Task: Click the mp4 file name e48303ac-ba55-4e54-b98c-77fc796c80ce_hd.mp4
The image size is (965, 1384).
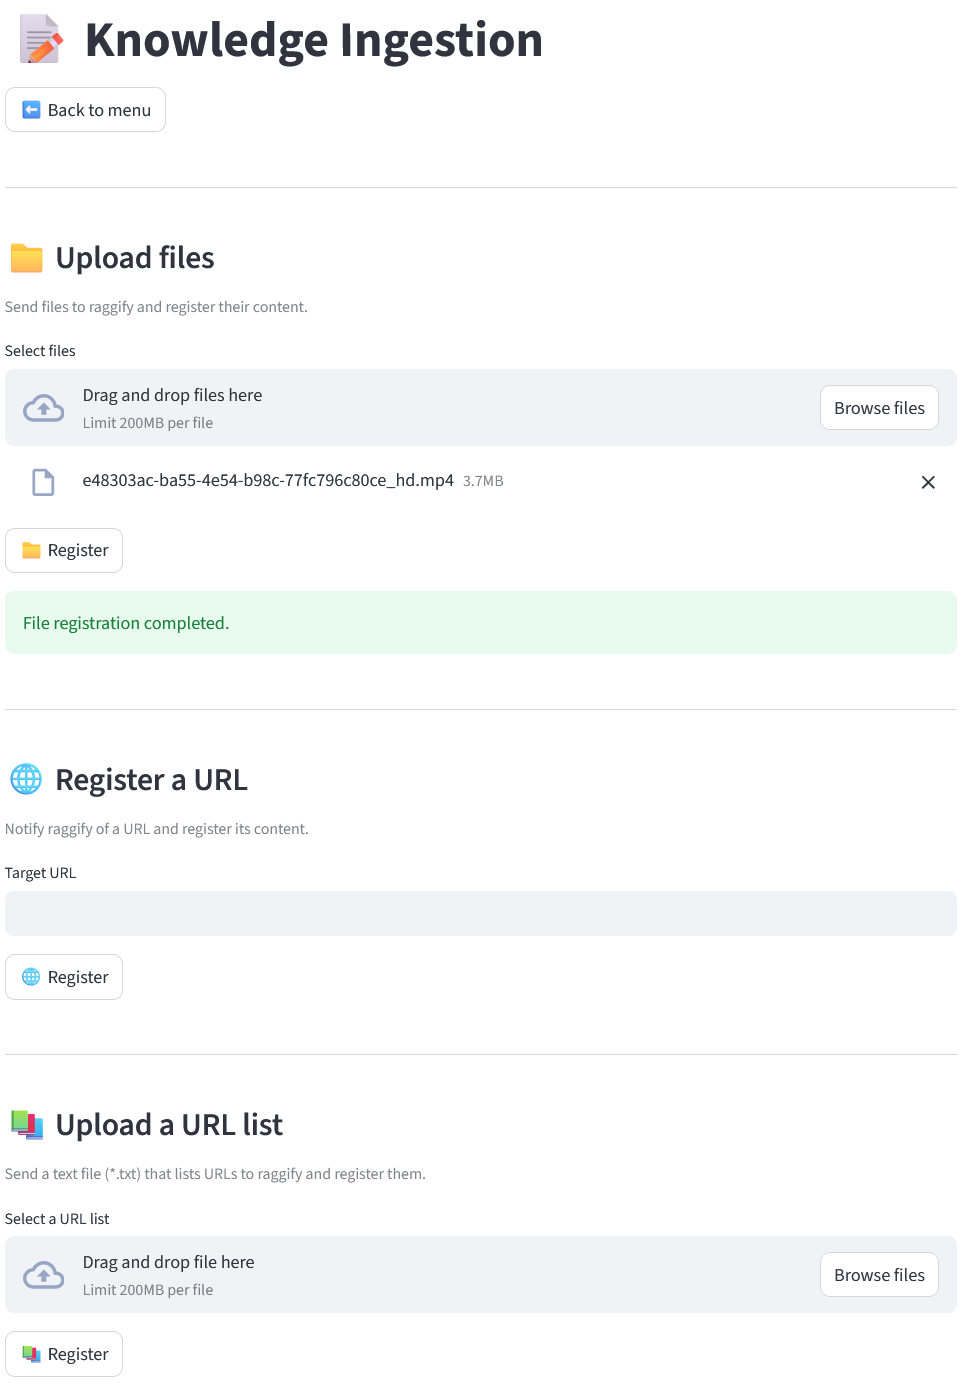Action: pyautogui.click(x=268, y=480)
